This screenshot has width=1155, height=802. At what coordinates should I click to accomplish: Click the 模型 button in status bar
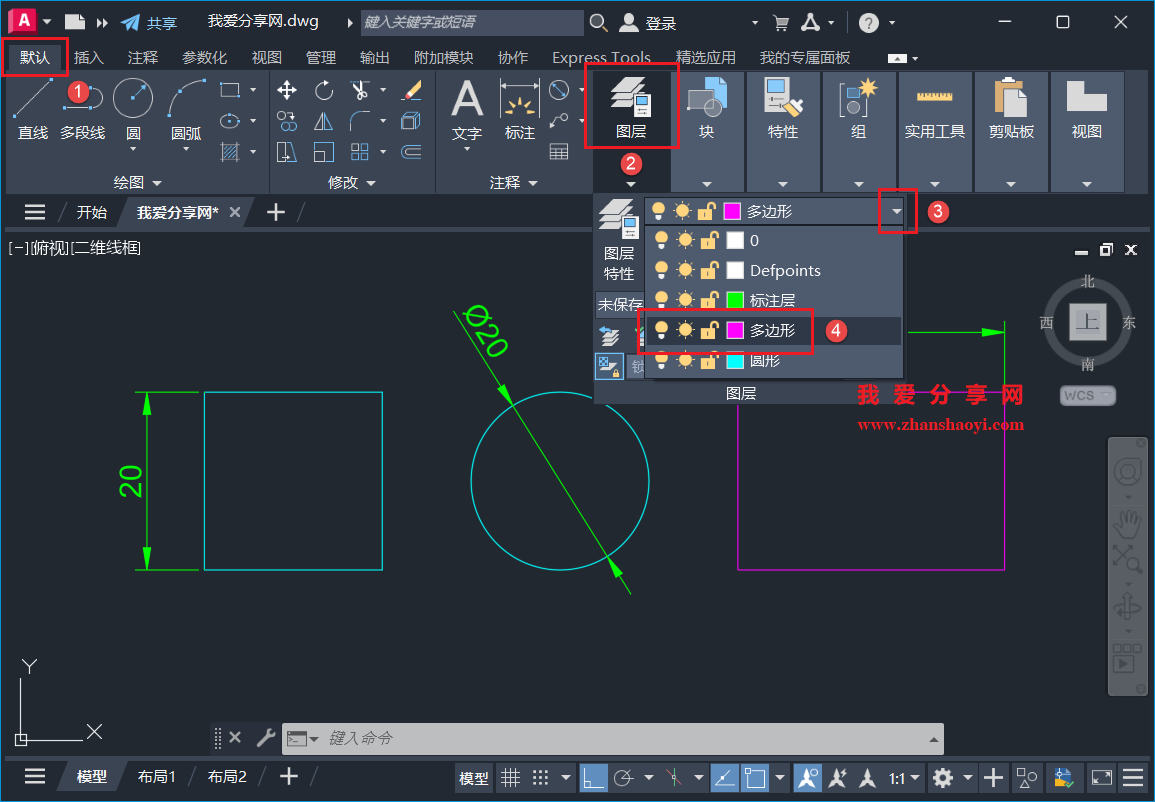coord(473,777)
